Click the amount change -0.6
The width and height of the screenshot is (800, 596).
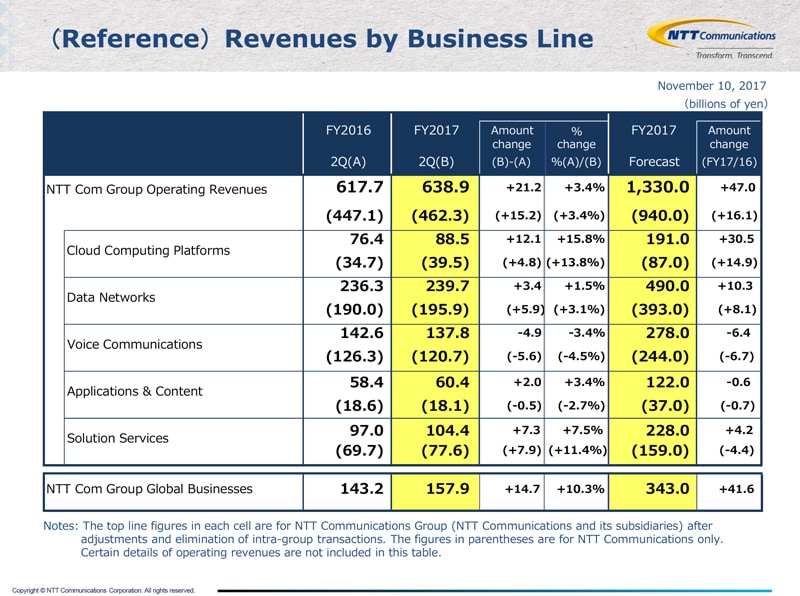point(738,382)
